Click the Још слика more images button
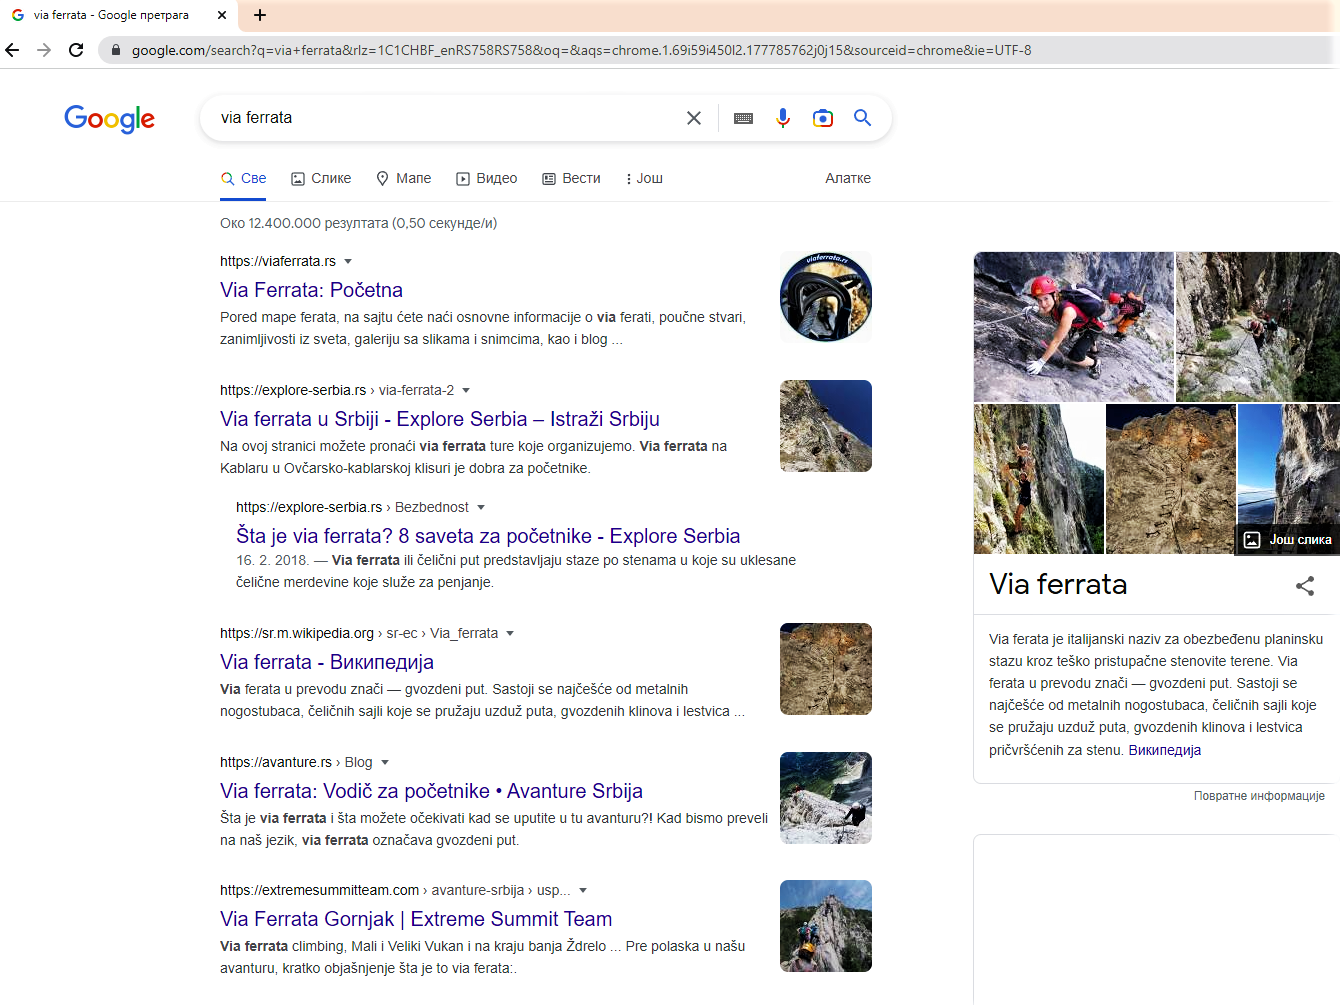The width and height of the screenshot is (1340, 1005). 1288,540
